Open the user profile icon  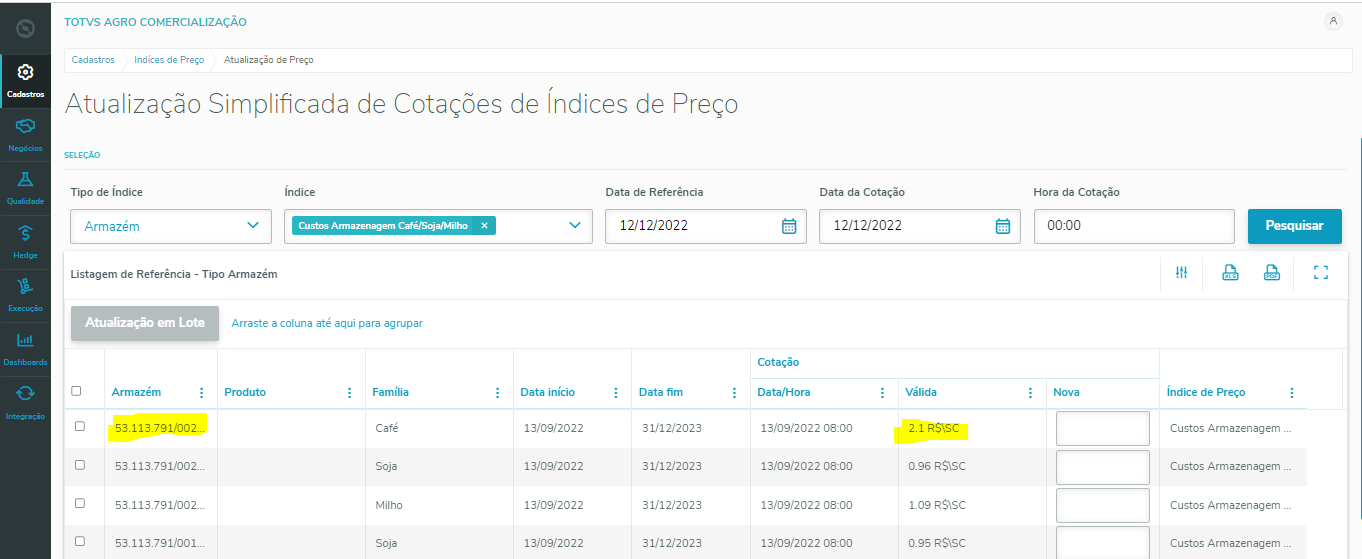(x=1332, y=21)
